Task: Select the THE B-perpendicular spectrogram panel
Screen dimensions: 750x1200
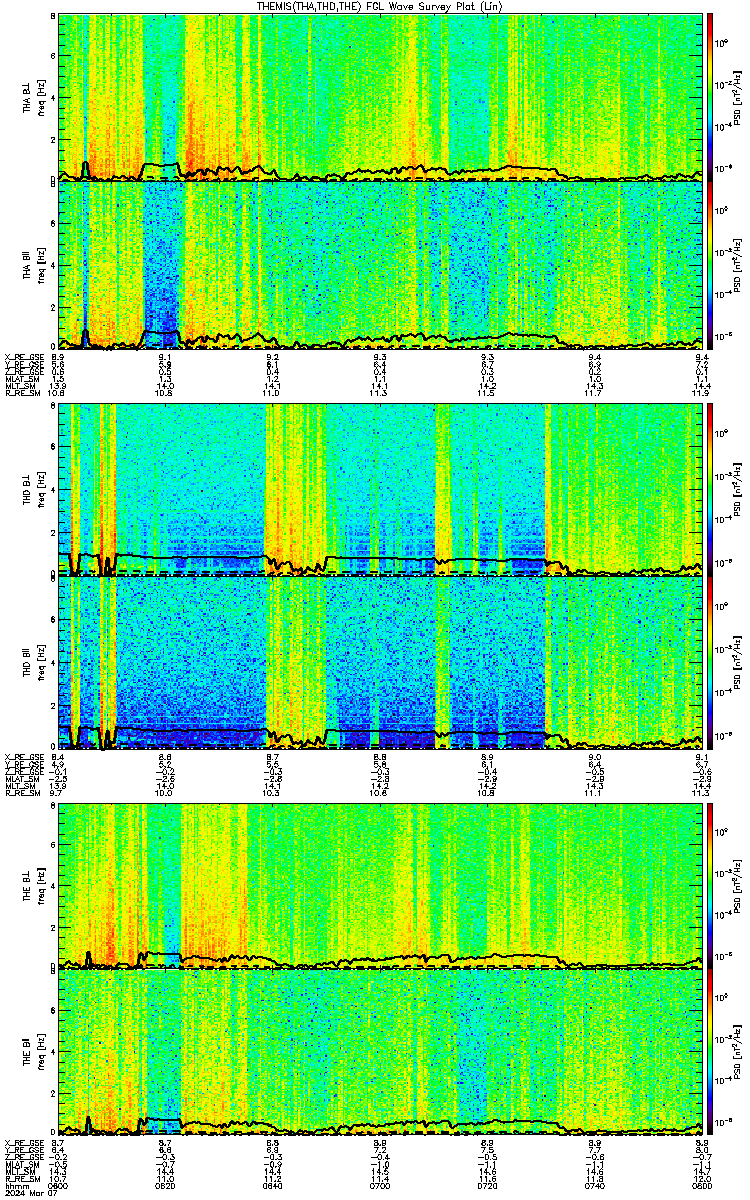Action: click(x=381, y=884)
